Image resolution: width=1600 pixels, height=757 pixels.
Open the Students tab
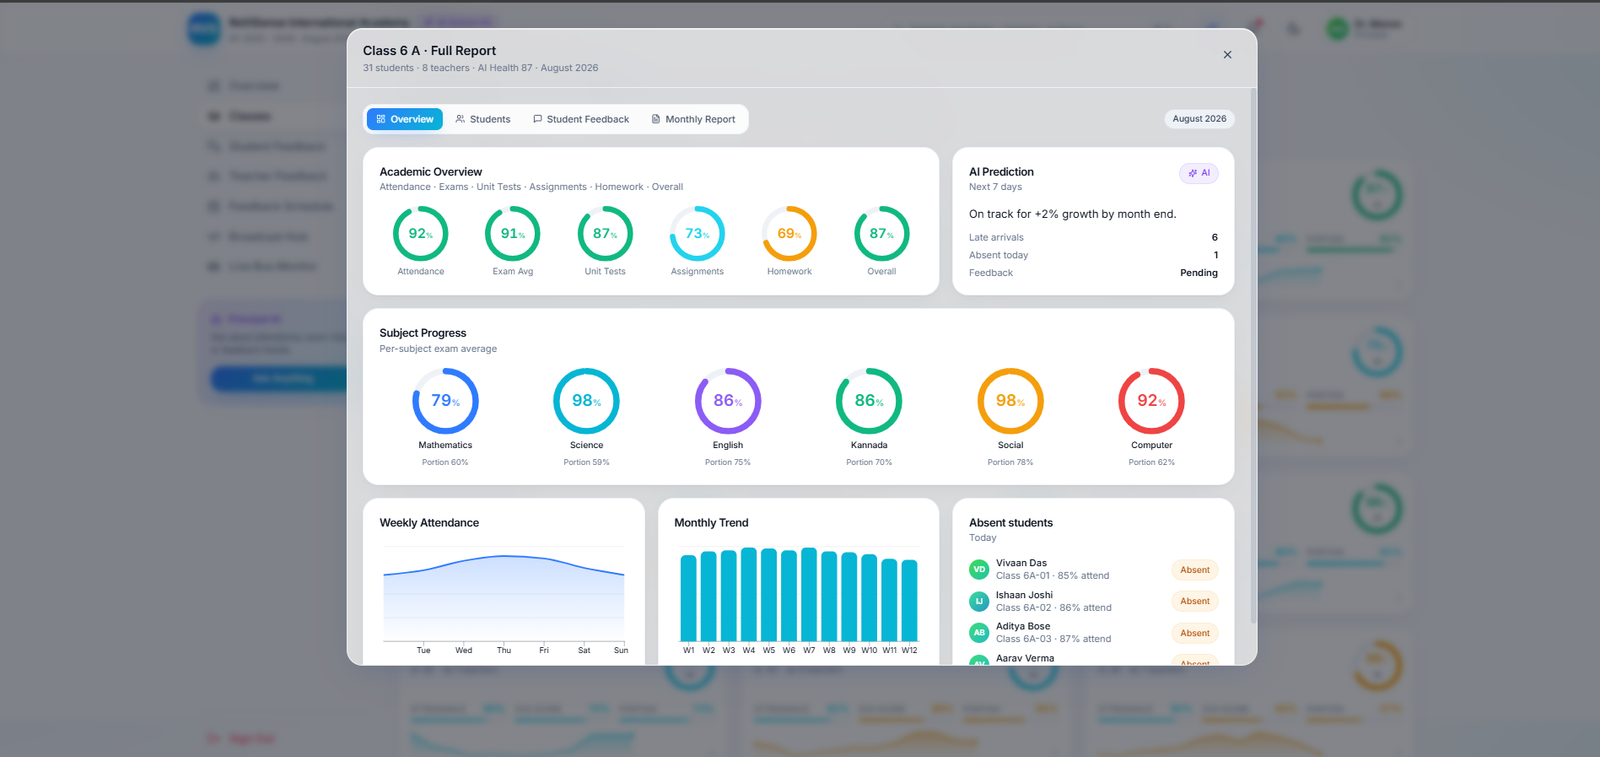point(483,119)
